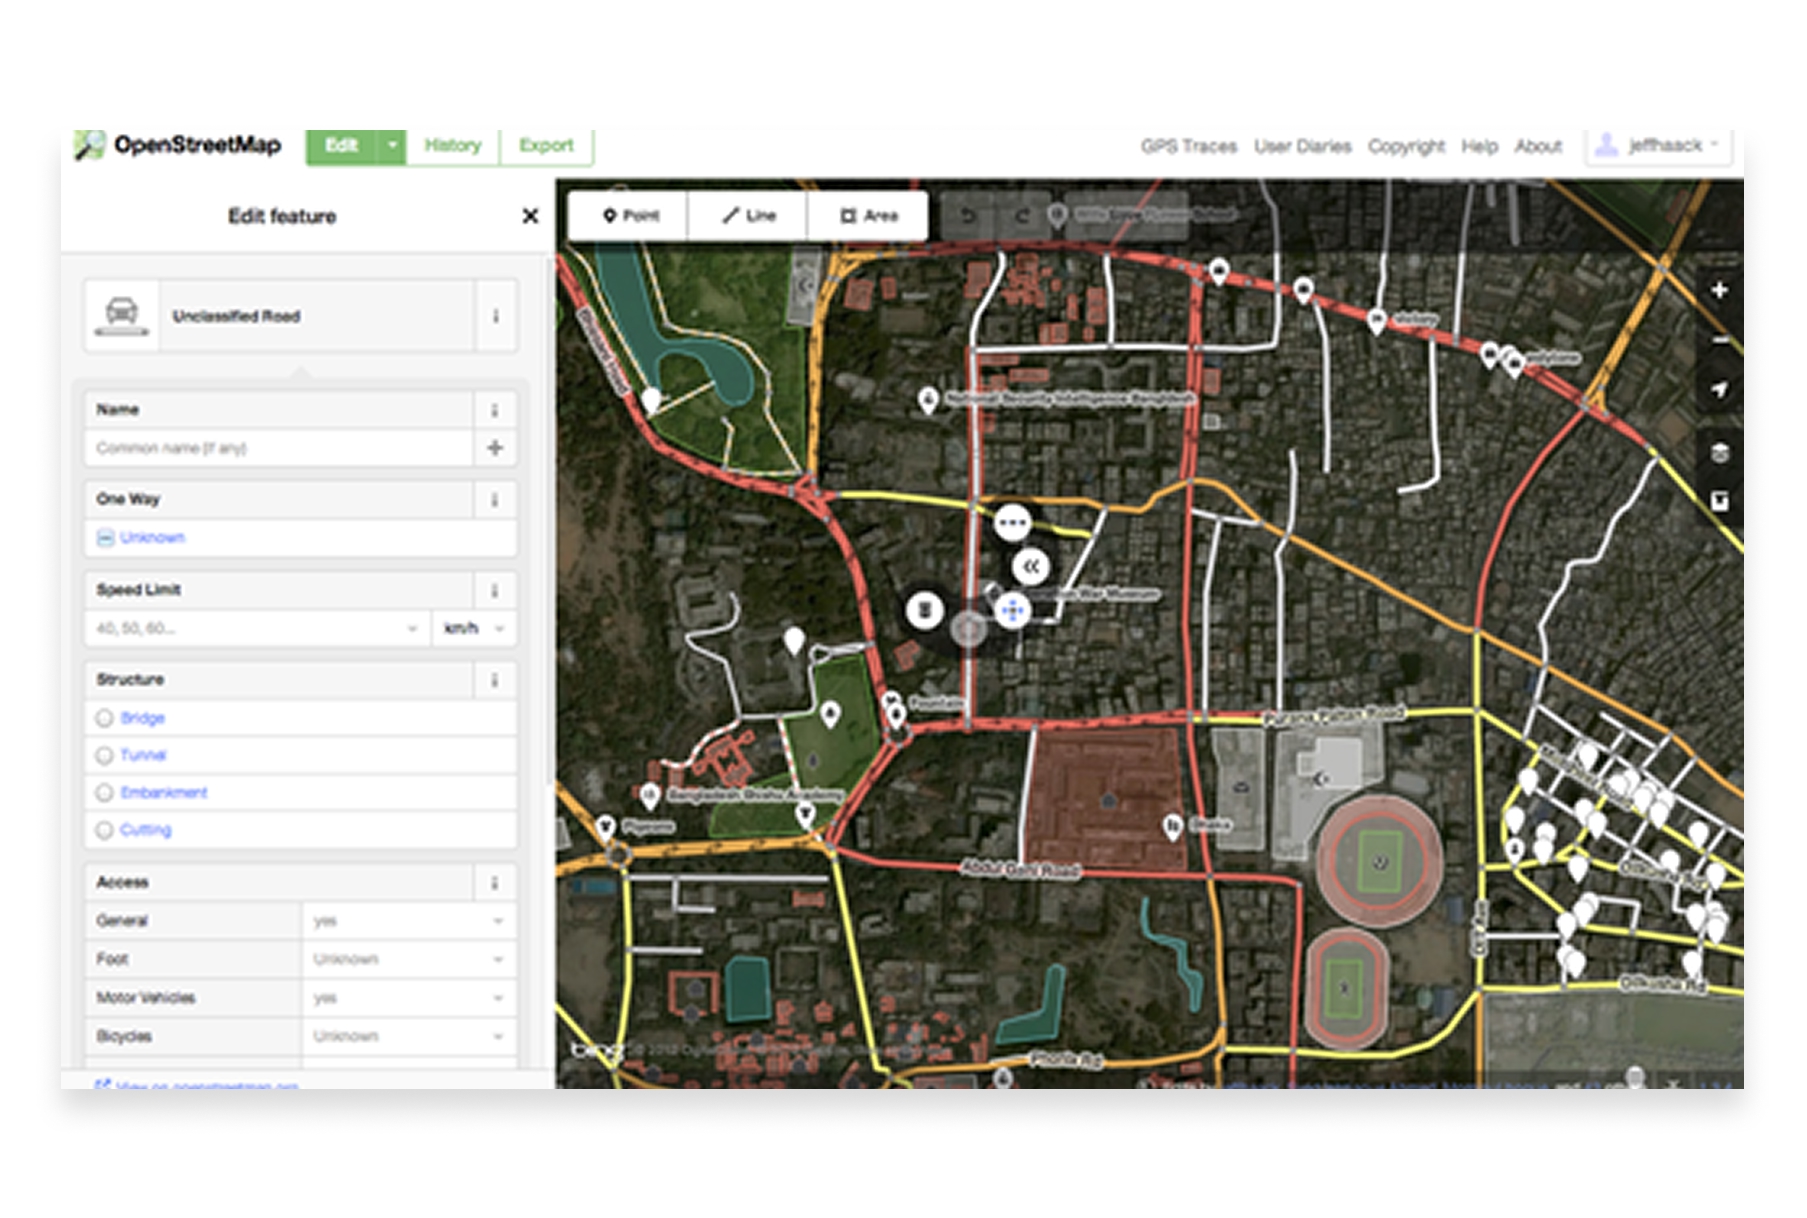Click the Export button

(546, 145)
